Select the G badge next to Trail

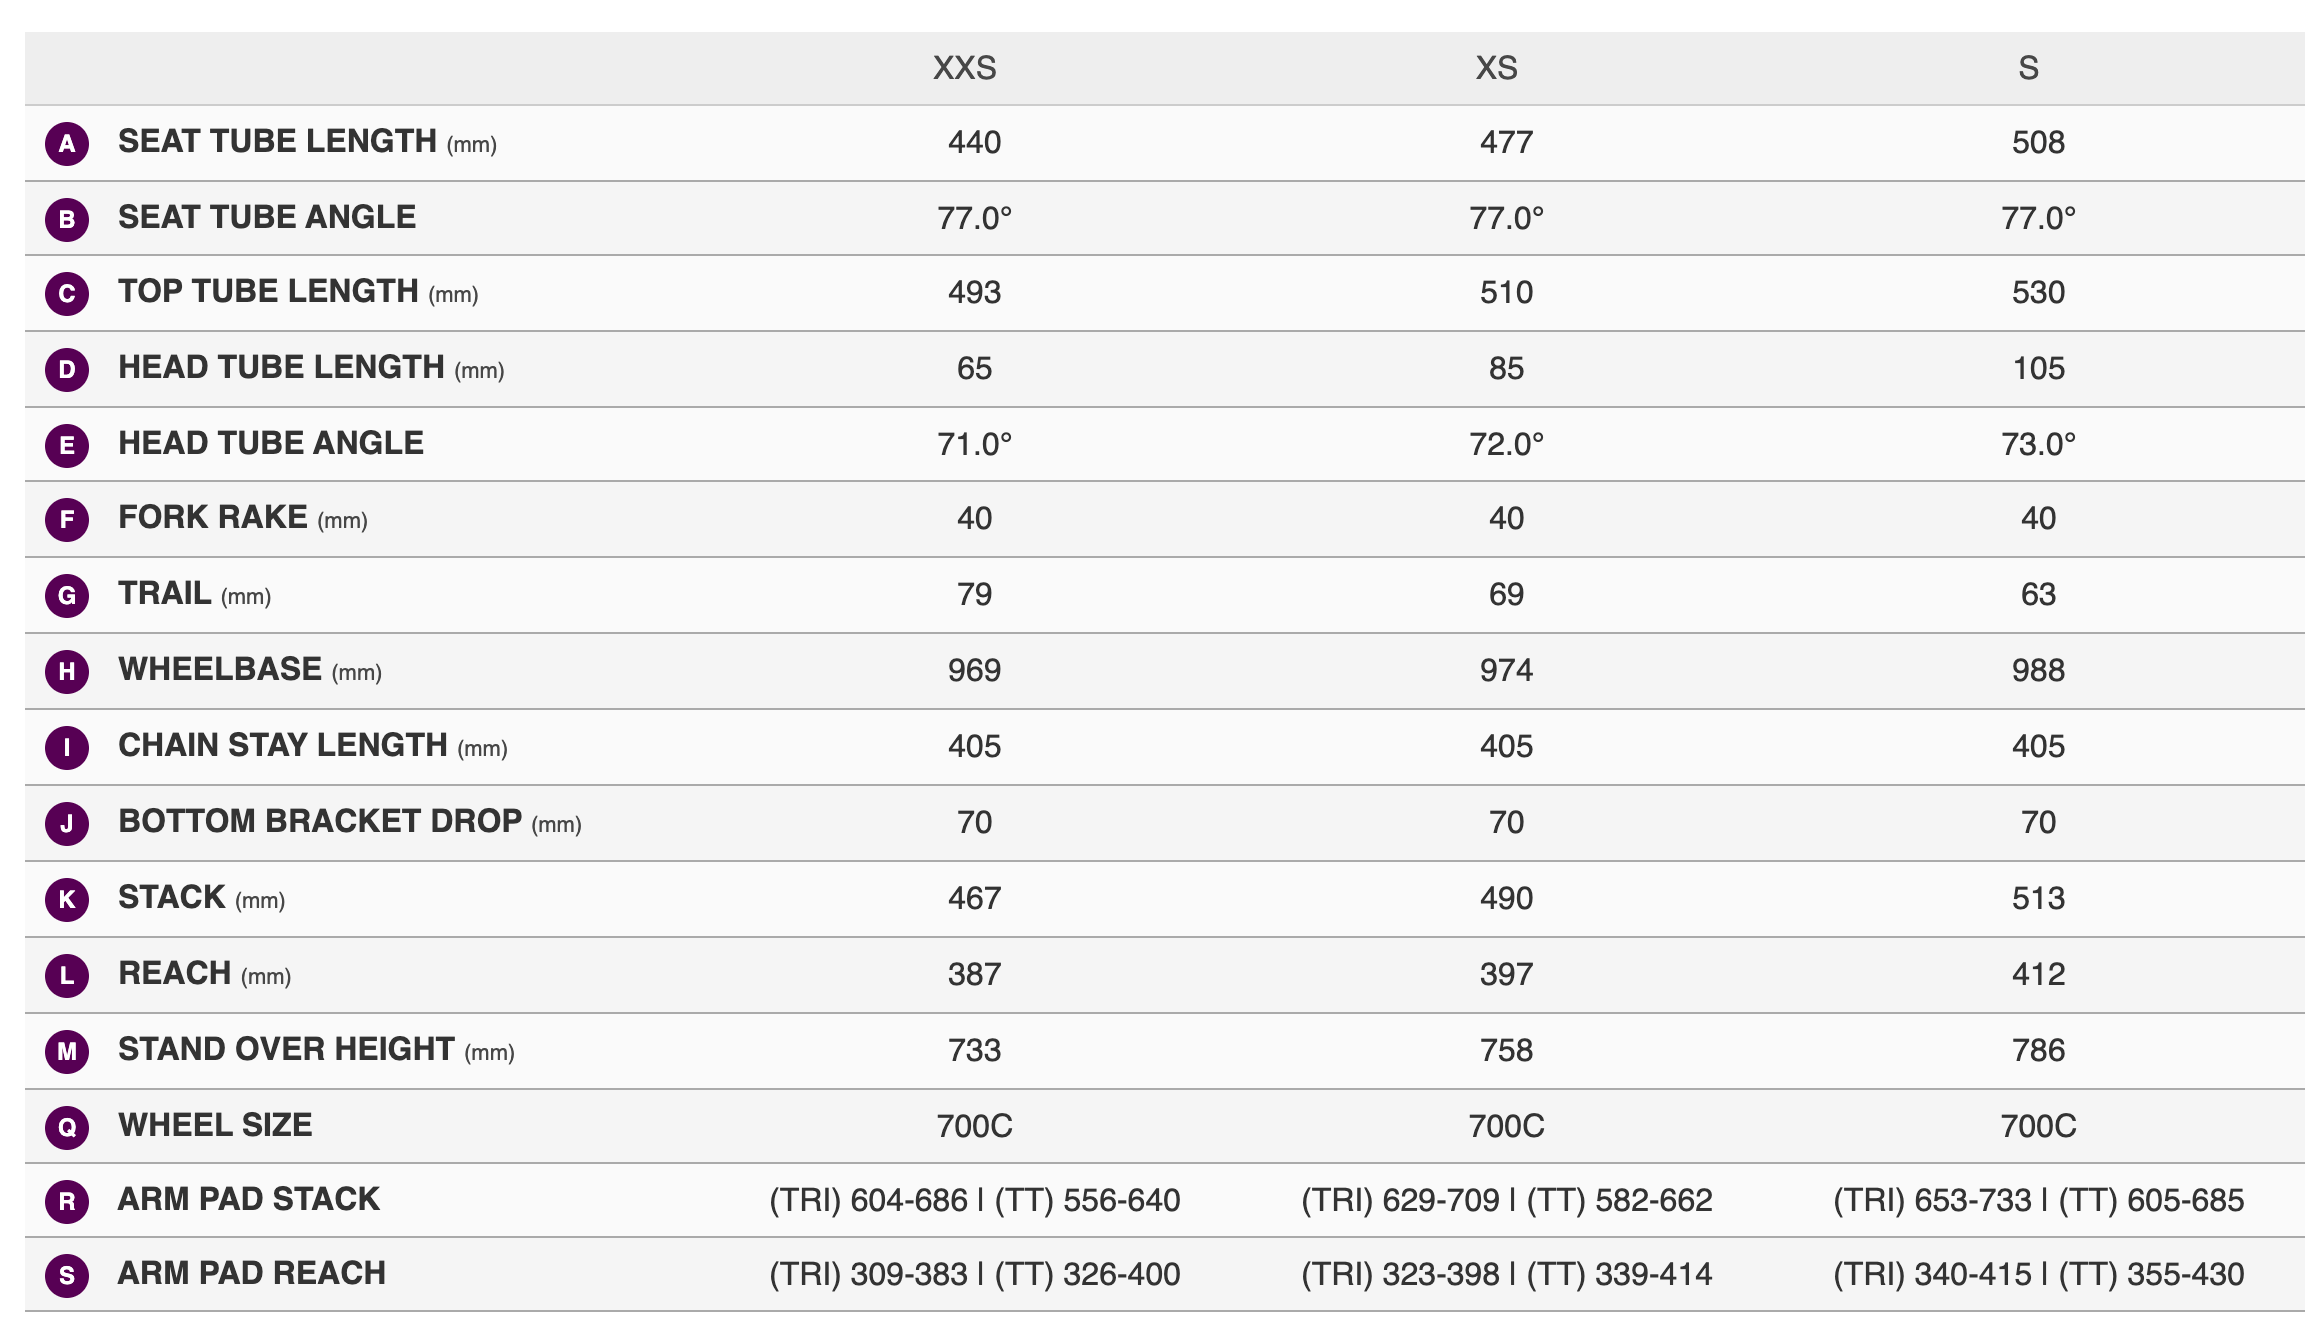(x=67, y=595)
